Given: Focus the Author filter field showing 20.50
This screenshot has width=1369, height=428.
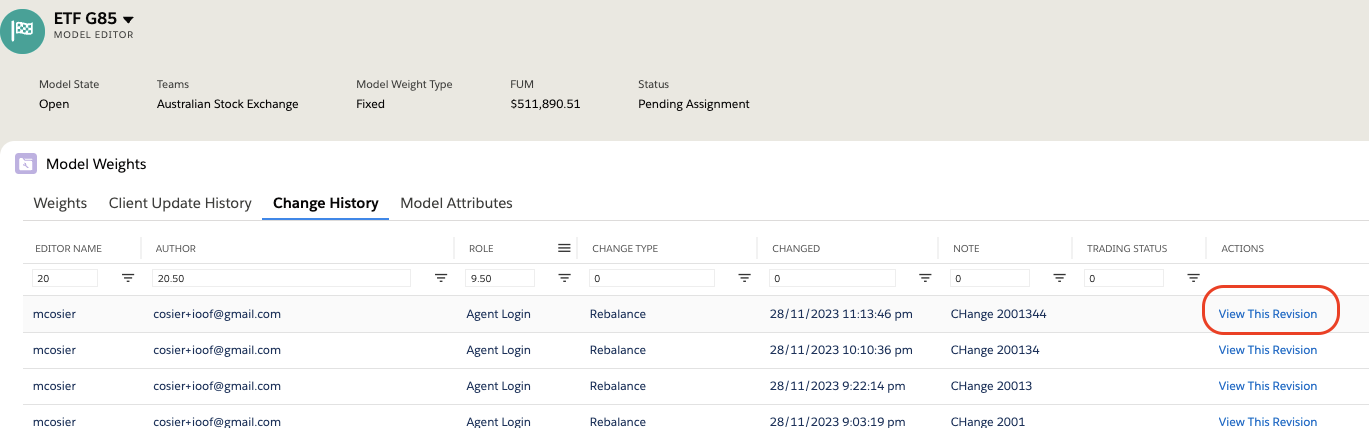Looking at the screenshot, I should [281, 278].
